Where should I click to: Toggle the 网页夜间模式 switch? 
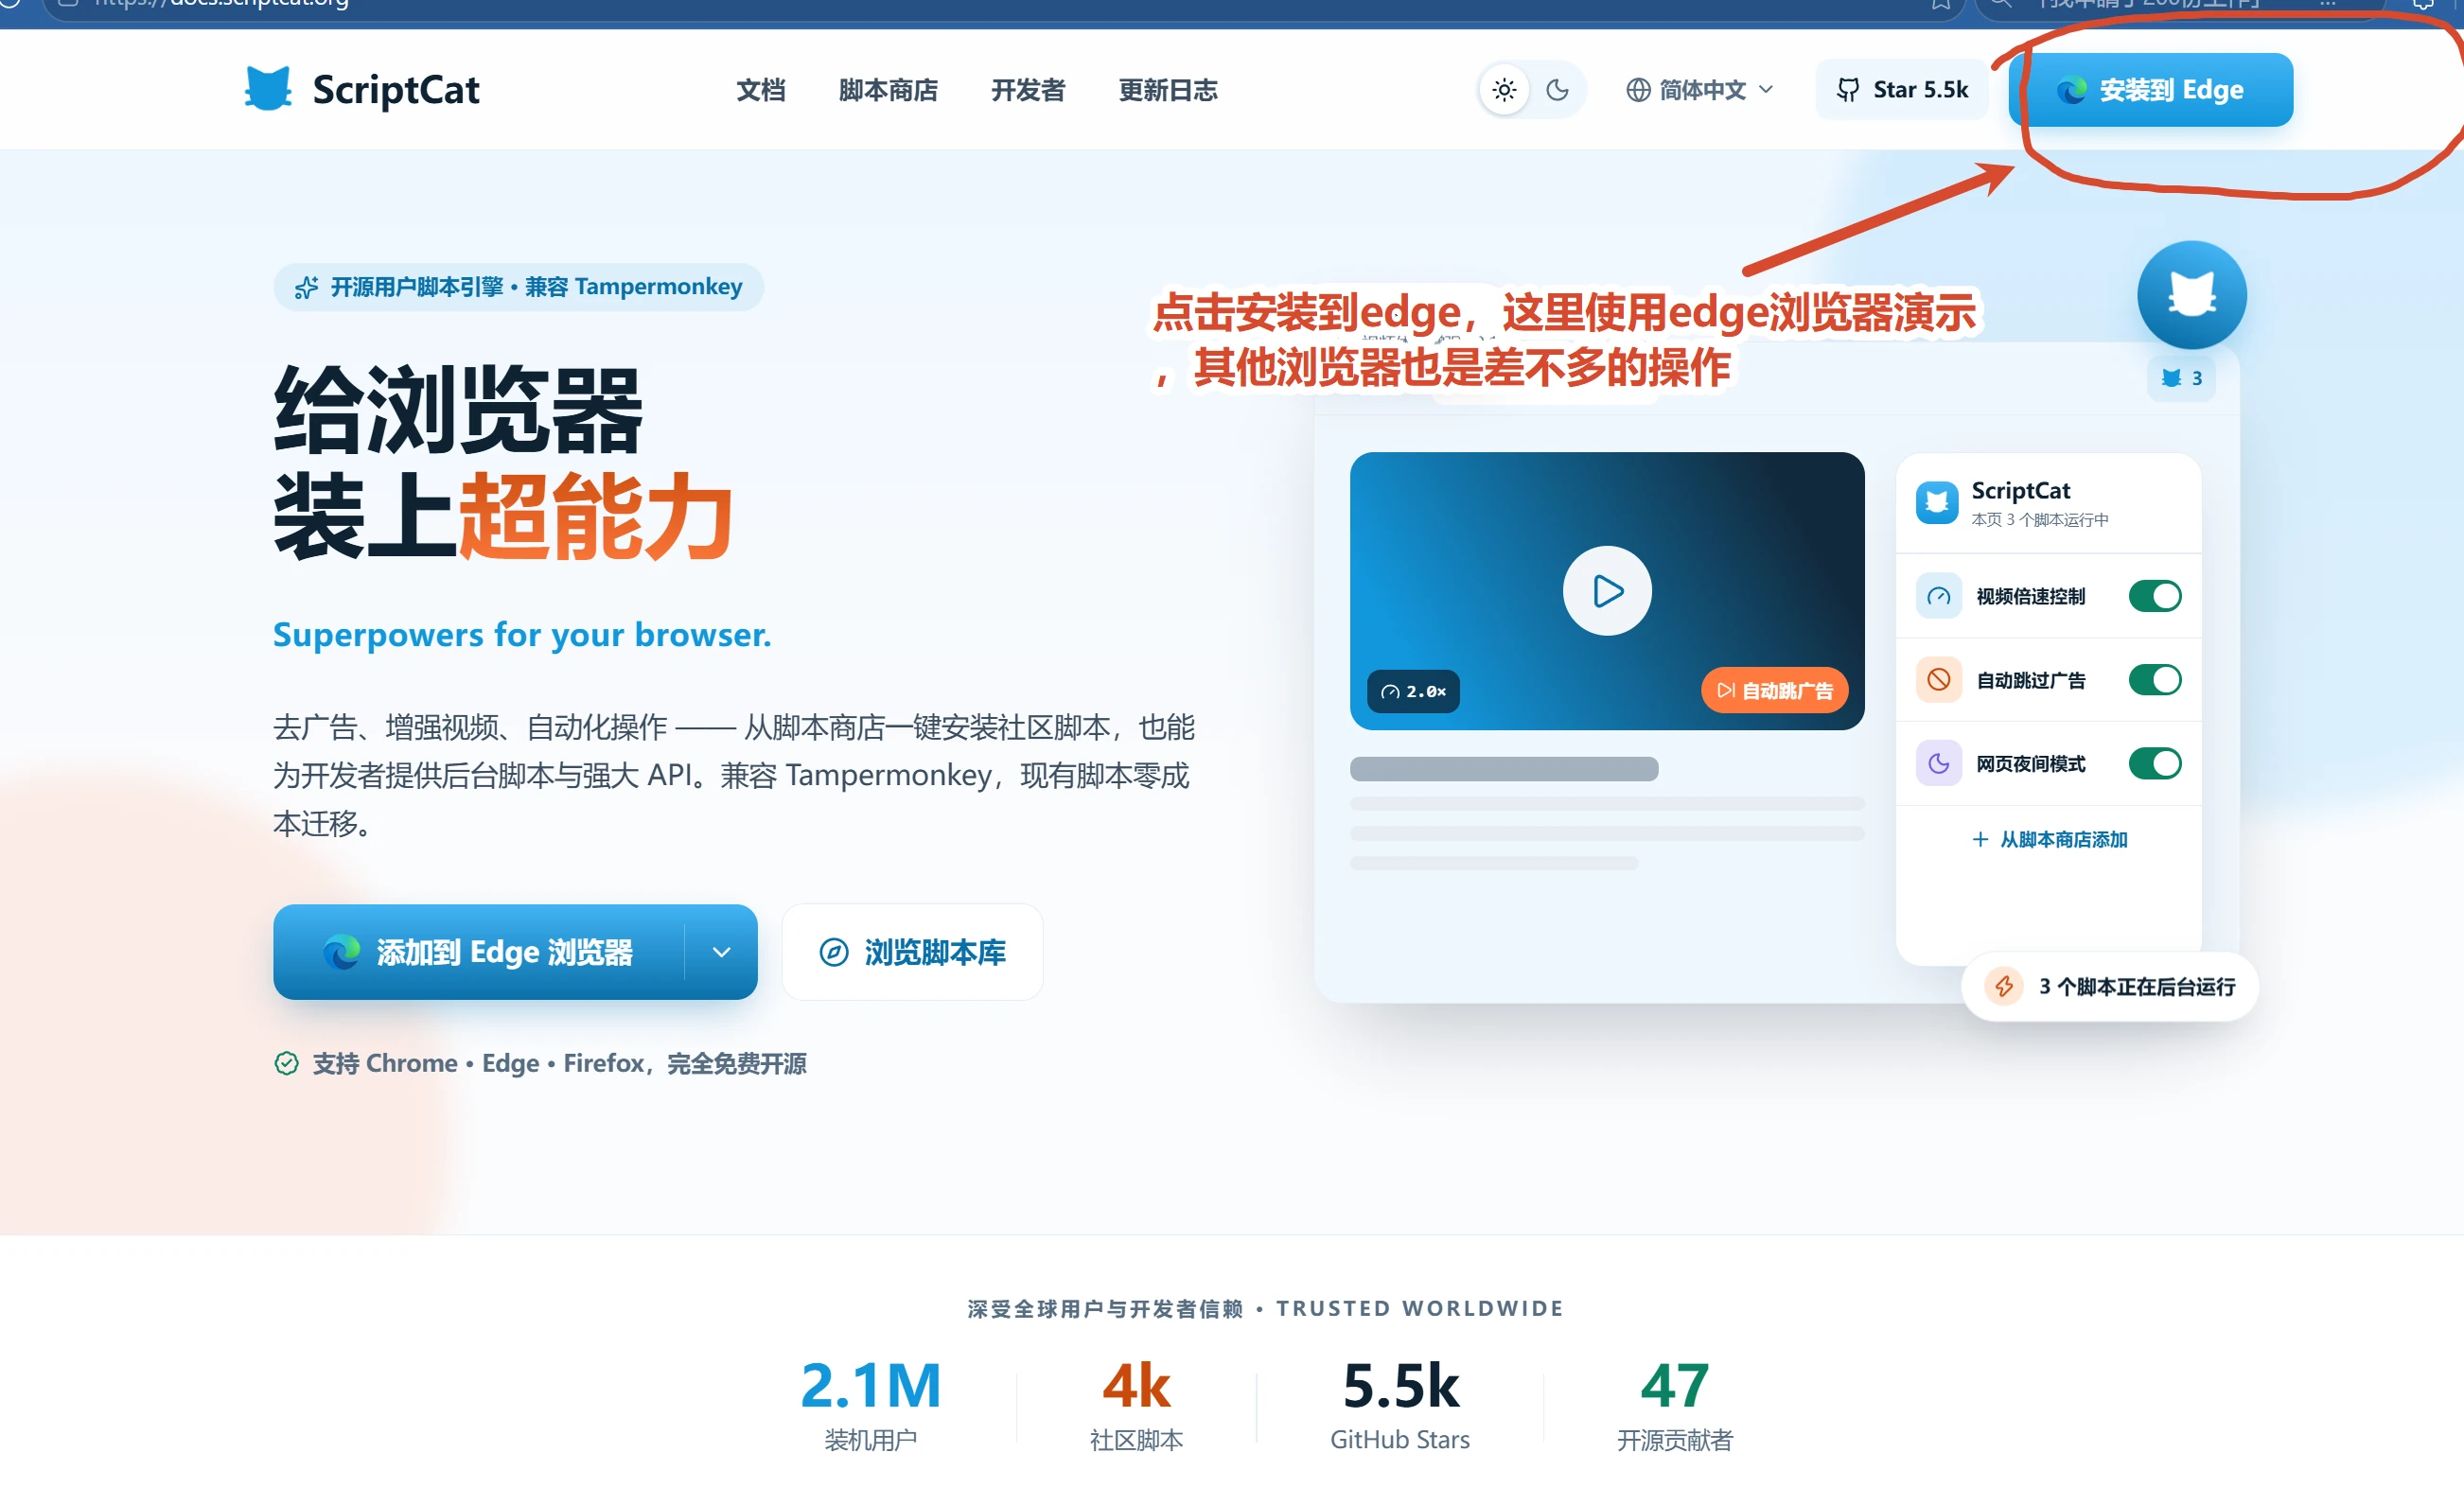coord(2154,764)
